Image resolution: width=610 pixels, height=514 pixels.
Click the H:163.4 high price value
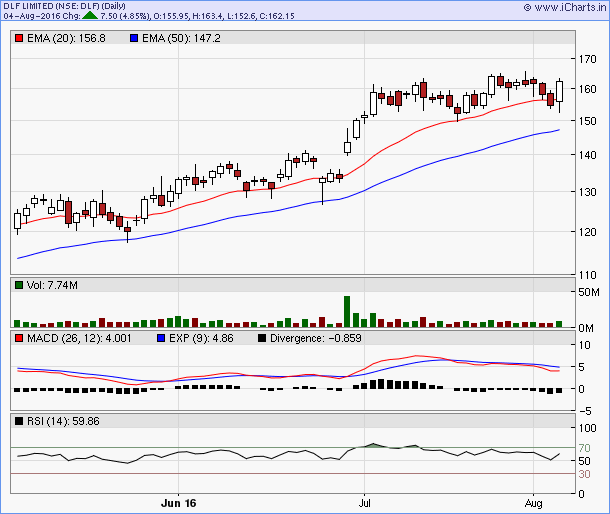[x=207, y=16]
